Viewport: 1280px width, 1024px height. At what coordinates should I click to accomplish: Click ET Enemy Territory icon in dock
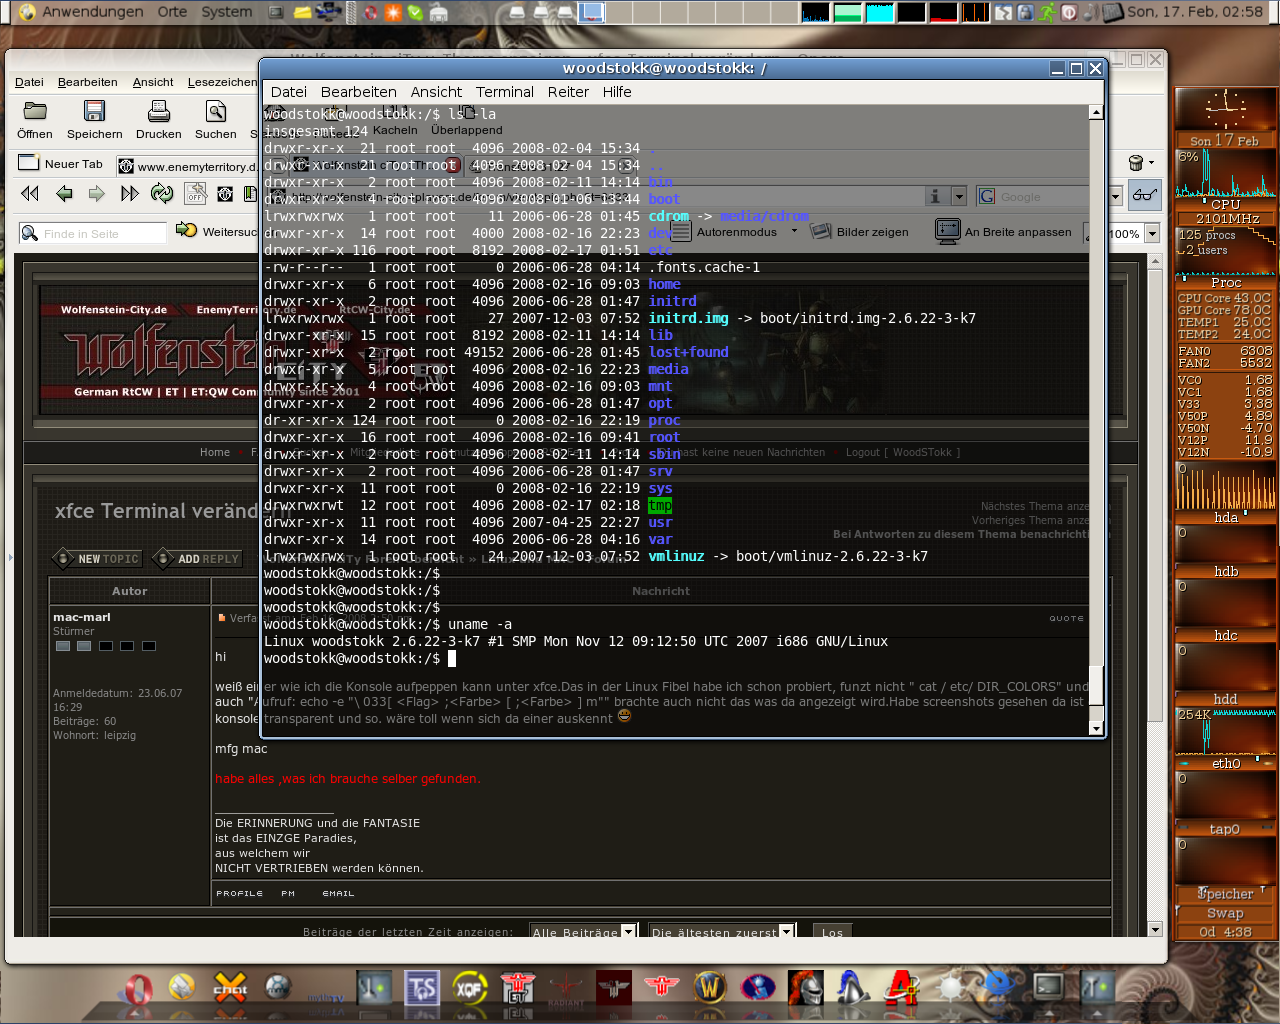[x=517, y=989]
